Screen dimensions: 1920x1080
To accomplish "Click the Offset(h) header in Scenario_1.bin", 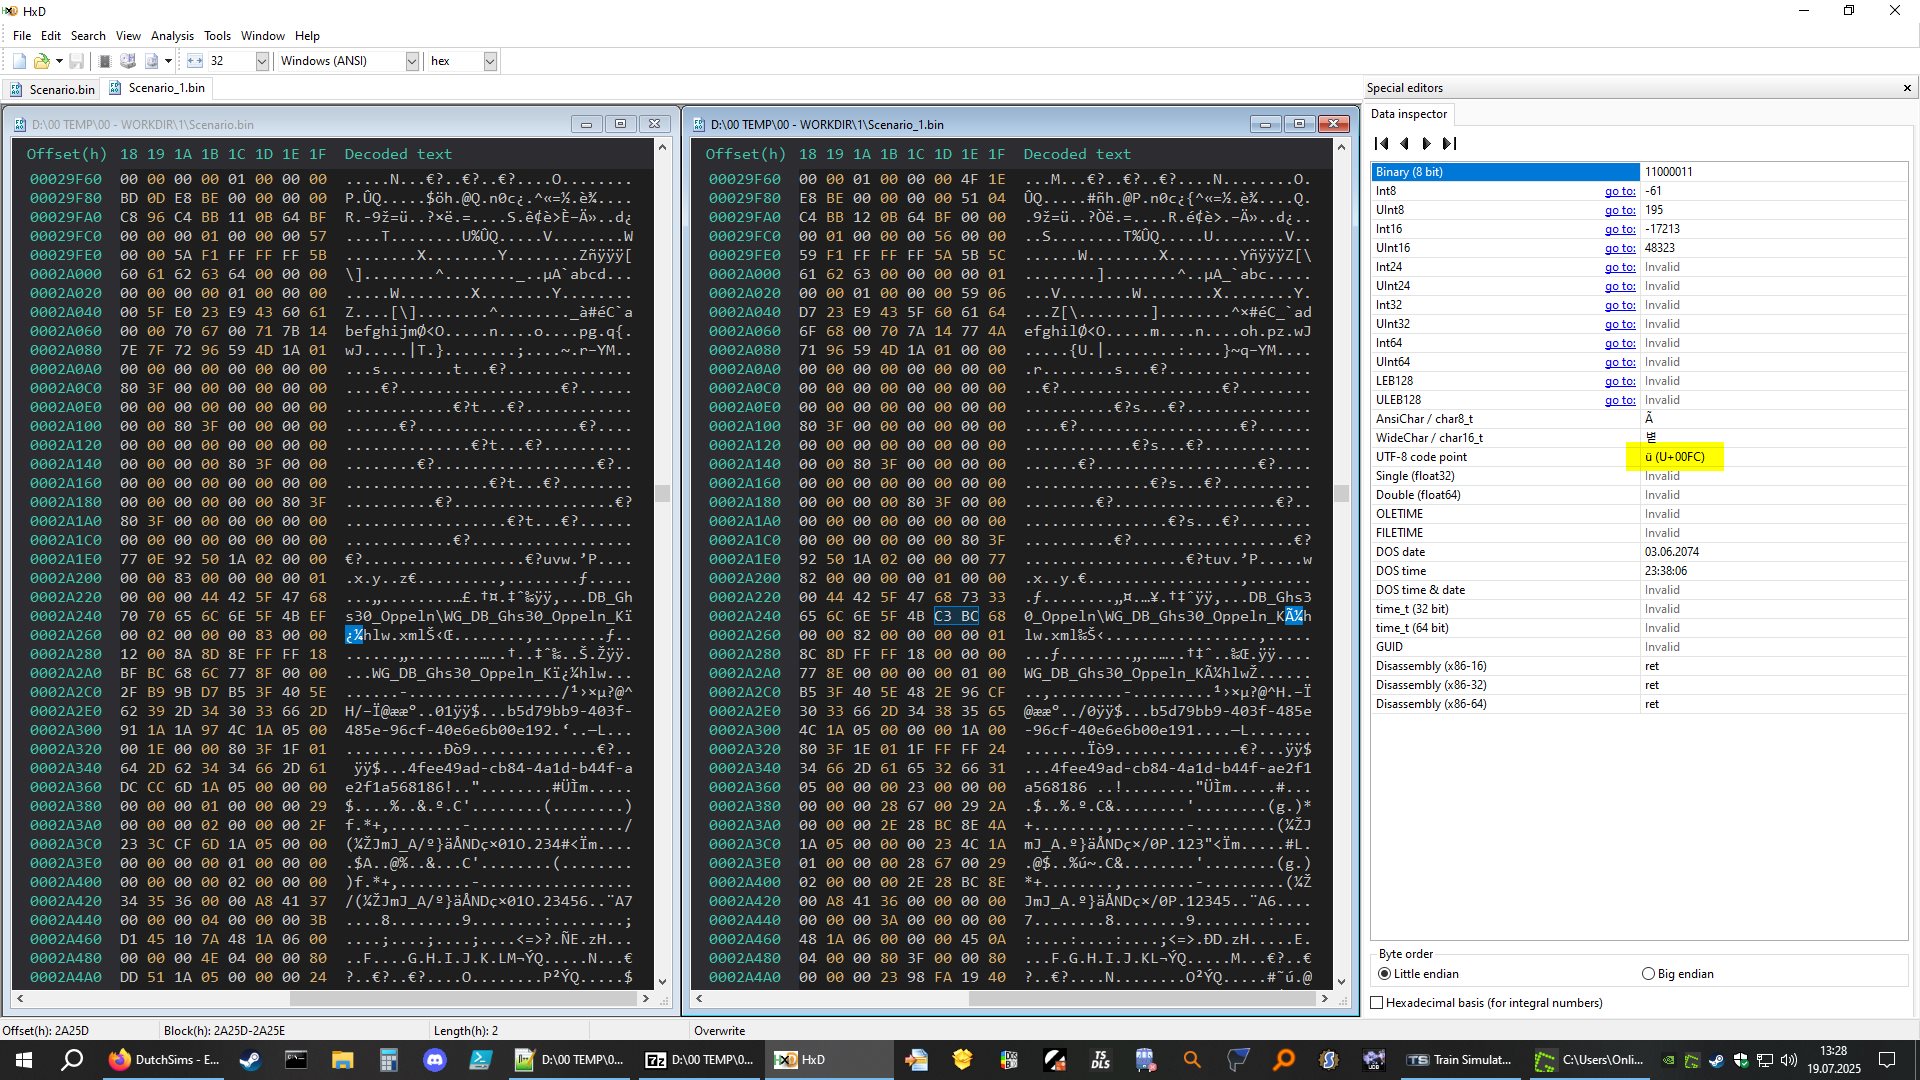I will click(745, 154).
